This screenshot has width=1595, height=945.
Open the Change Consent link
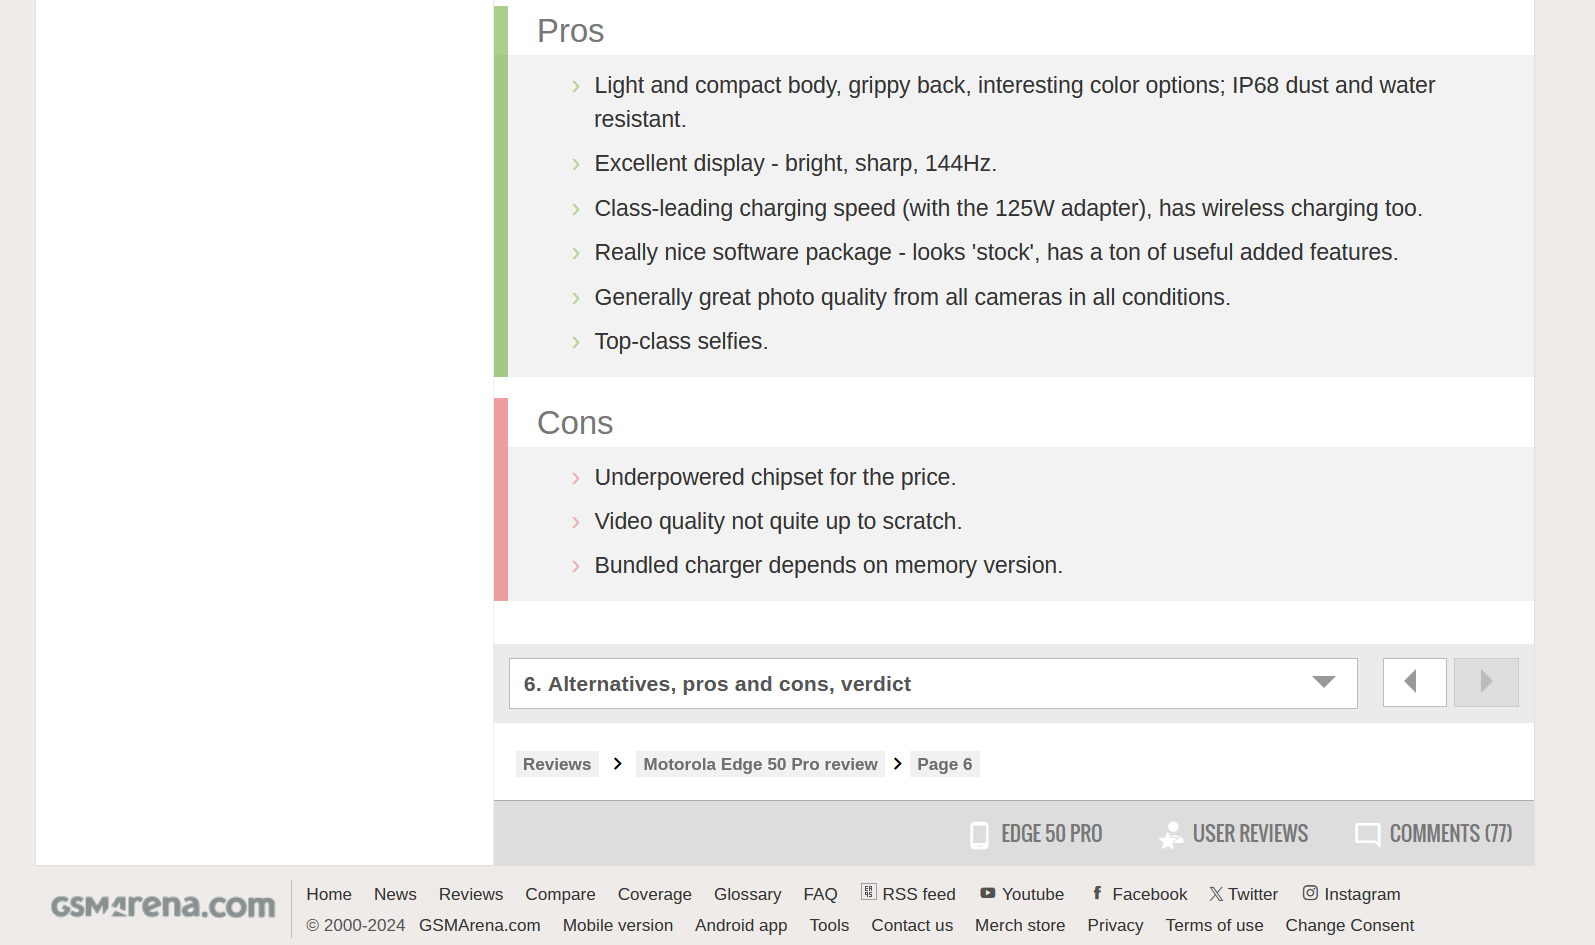(x=1349, y=925)
